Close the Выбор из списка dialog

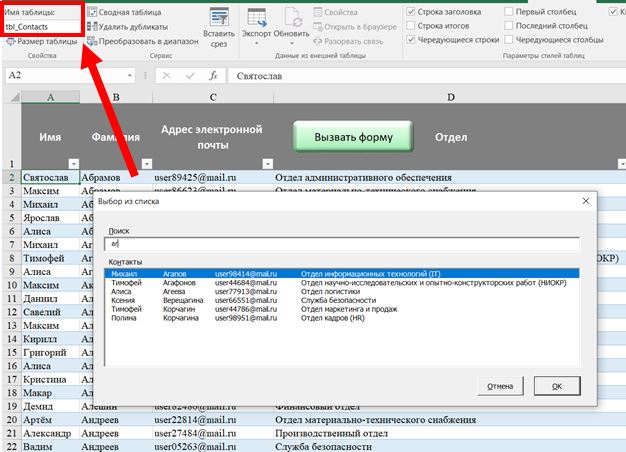point(586,201)
